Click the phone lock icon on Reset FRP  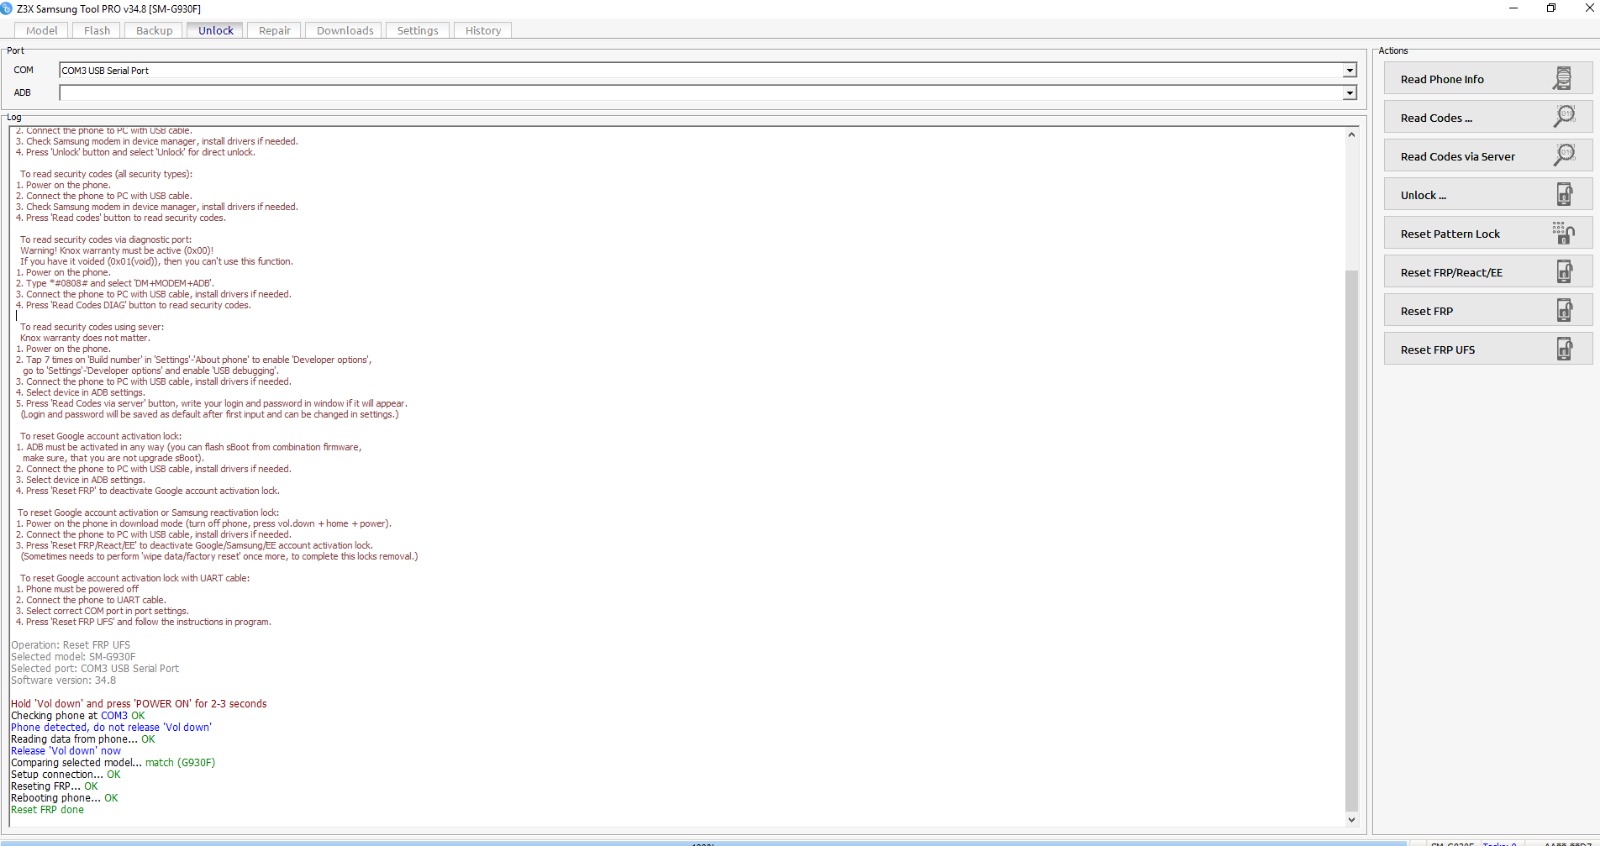(x=1564, y=311)
